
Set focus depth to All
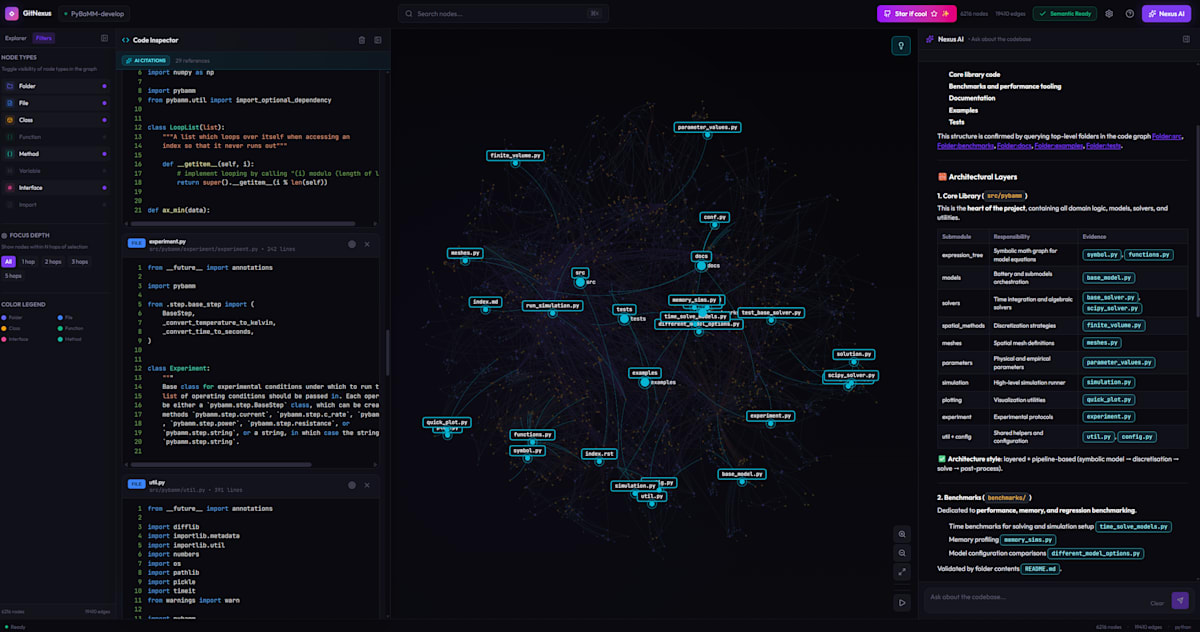click(x=8, y=262)
